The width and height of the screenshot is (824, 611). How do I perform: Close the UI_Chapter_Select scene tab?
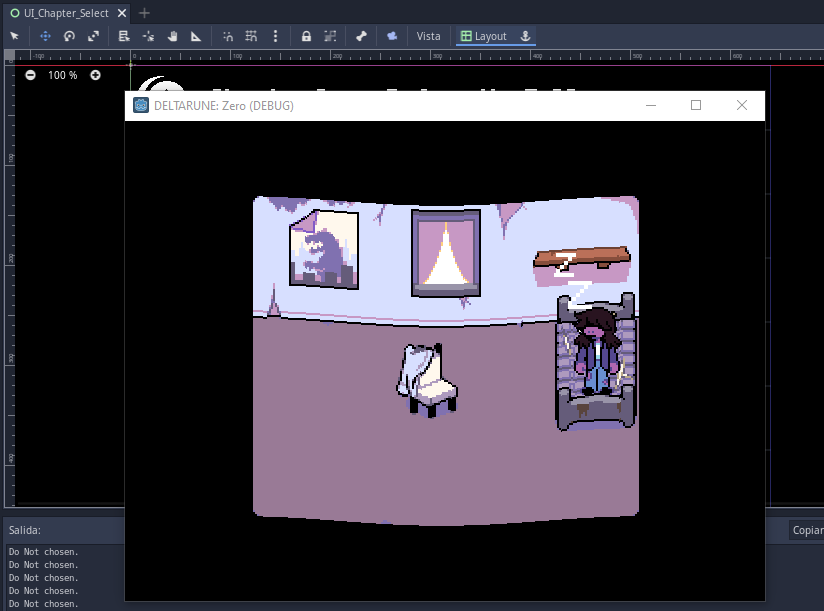(122, 13)
